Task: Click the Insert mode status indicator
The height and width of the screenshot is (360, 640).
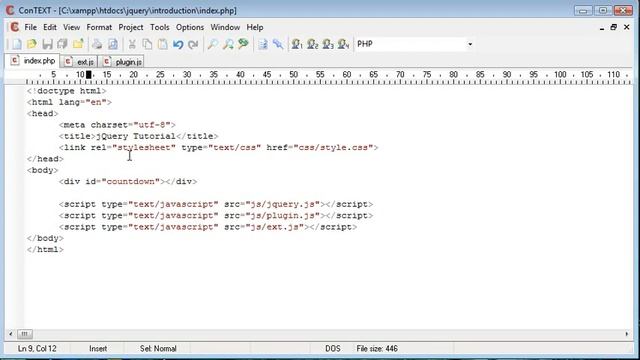Action: (x=98, y=349)
